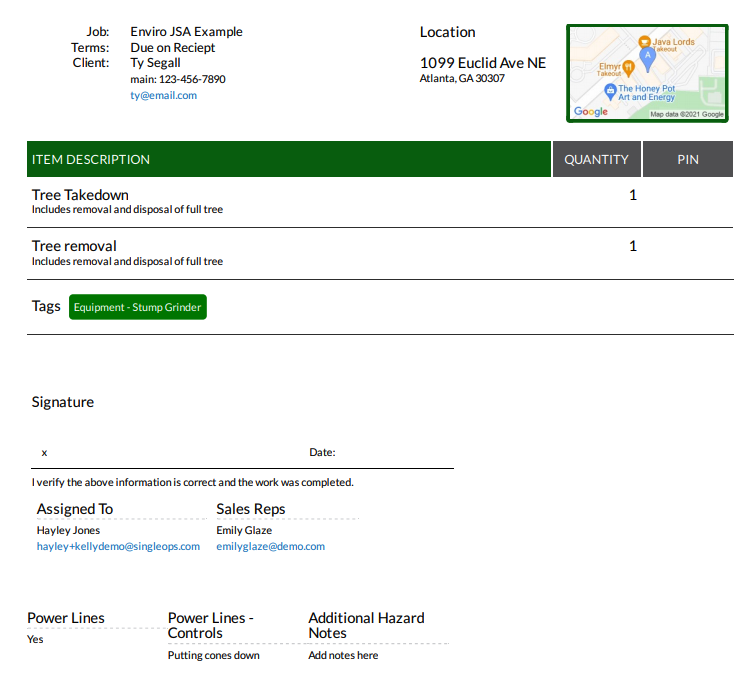Select the Tree removal item title
This screenshot has height=675, width=752.
click(74, 246)
